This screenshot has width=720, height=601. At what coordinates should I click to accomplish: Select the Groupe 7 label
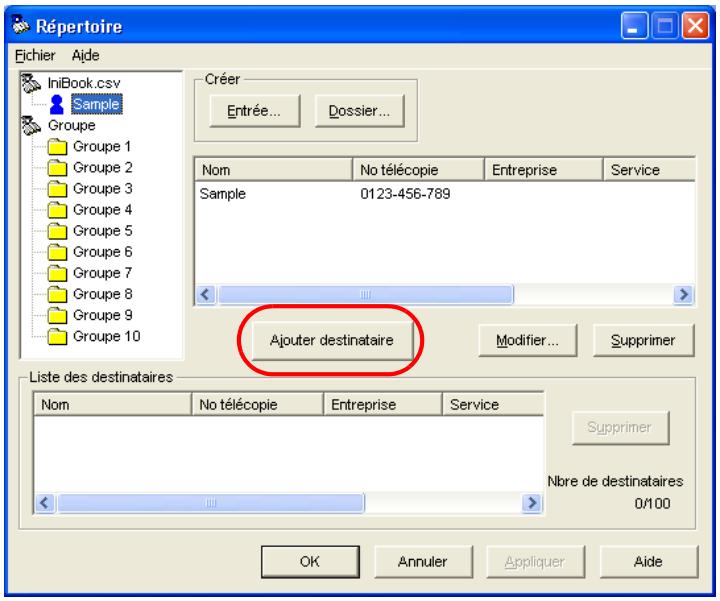tap(102, 273)
